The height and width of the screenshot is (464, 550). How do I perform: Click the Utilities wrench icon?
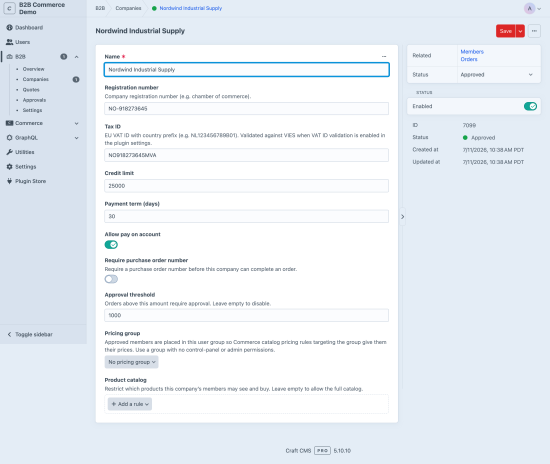[x=9, y=152]
